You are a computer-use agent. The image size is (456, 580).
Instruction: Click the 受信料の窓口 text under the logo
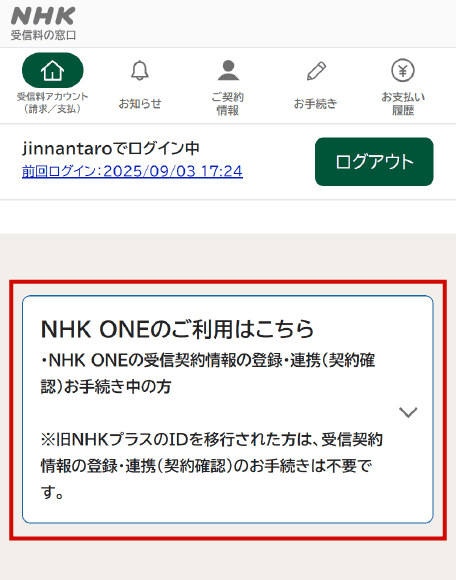click(x=43, y=36)
